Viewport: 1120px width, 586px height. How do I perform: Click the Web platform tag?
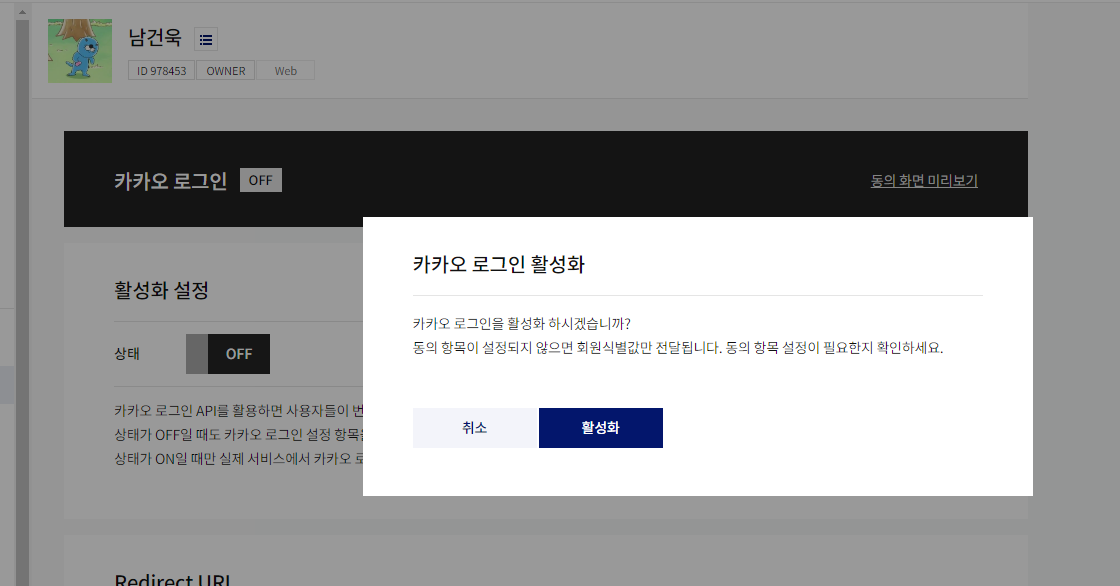[286, 71]
